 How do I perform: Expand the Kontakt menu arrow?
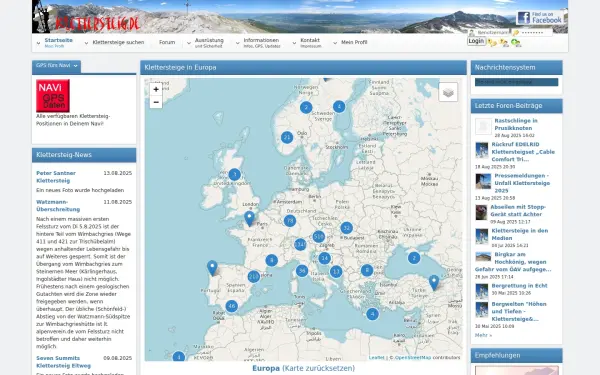(x=294, y=43)
